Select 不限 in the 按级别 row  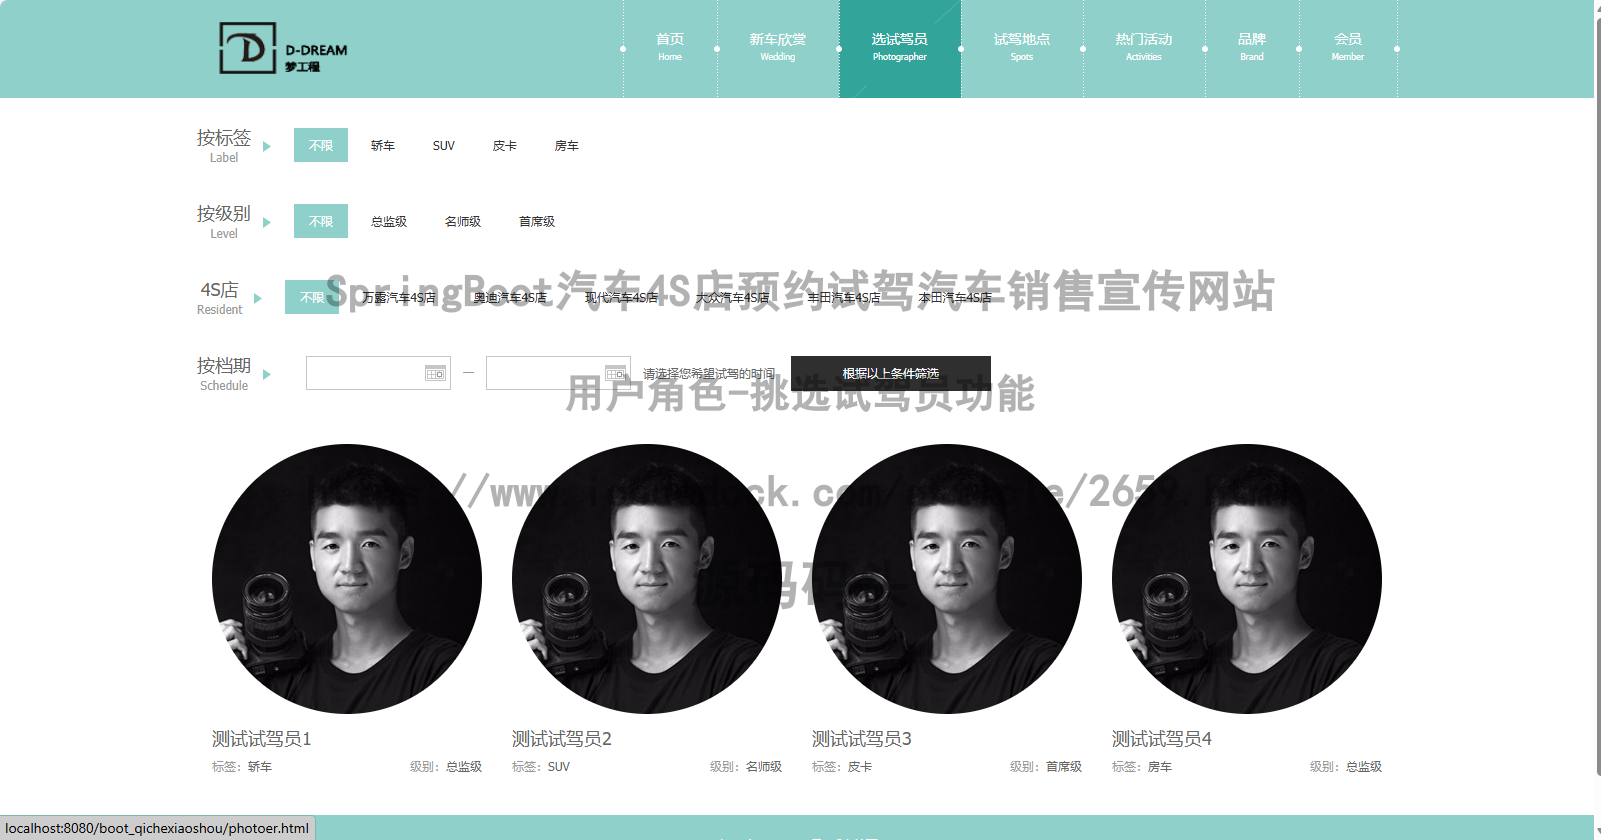tap(321, 221)
